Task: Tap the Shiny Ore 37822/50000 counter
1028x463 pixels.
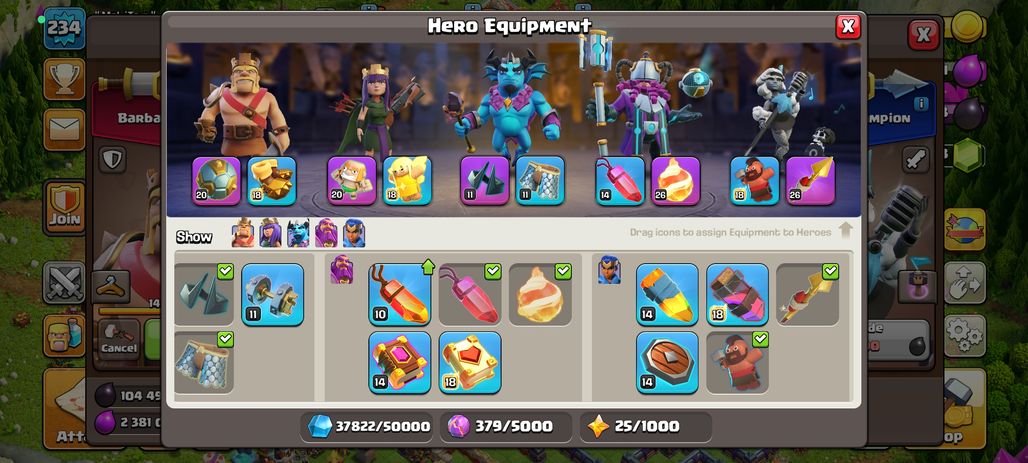Action: pos(367,426)
